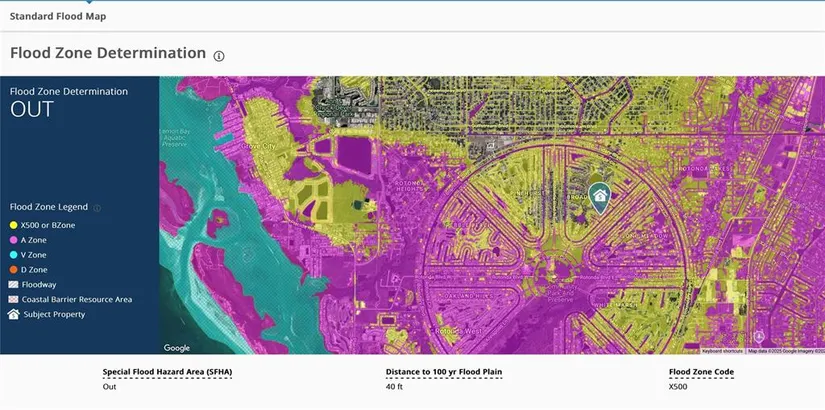Open Keyboard shortcuts on the map

[724, 351]
